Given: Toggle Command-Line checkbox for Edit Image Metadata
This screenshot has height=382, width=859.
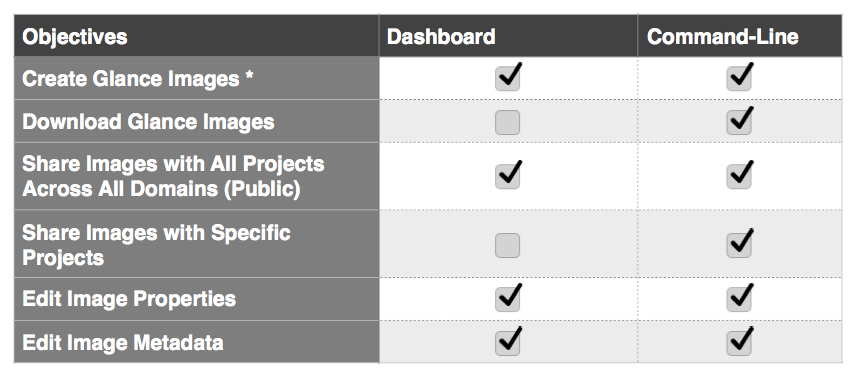Looking at the screenshot, I should coord(738,343).
